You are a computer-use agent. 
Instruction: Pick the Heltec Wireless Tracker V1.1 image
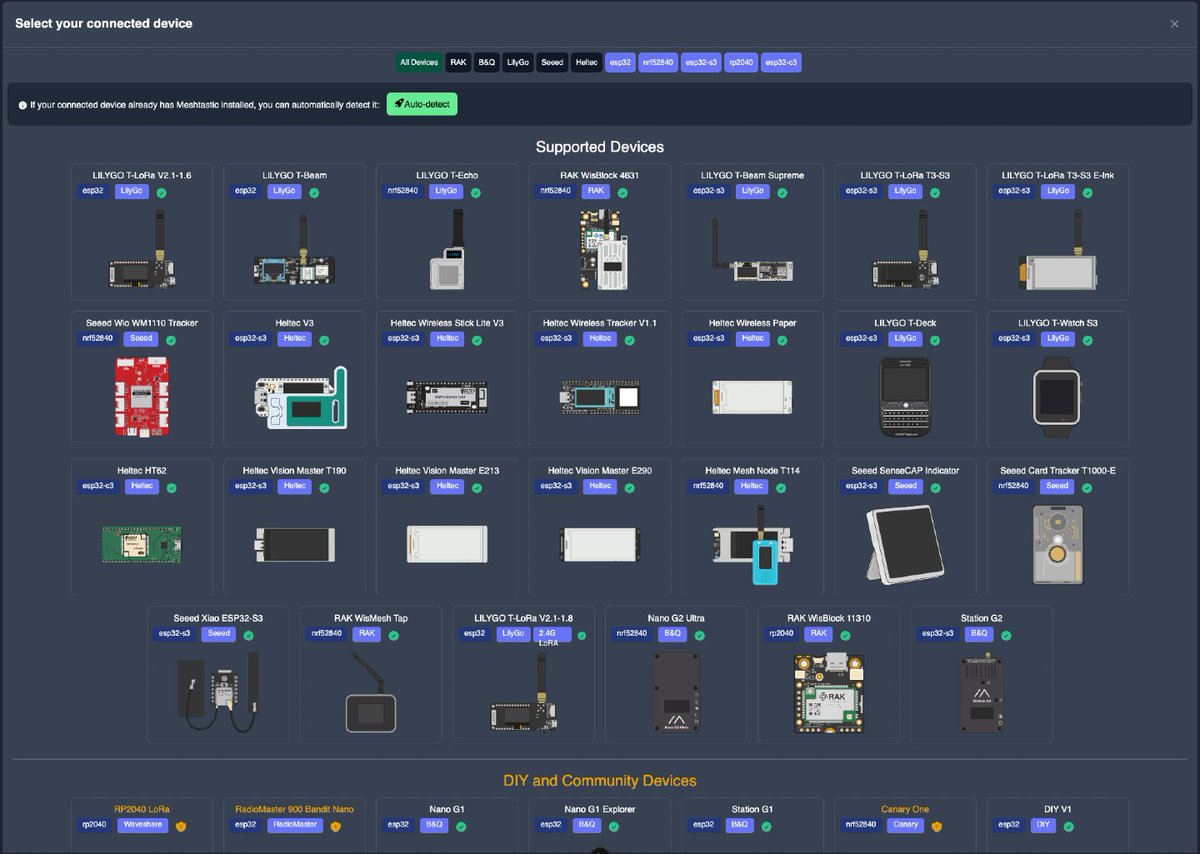point(599,397)
